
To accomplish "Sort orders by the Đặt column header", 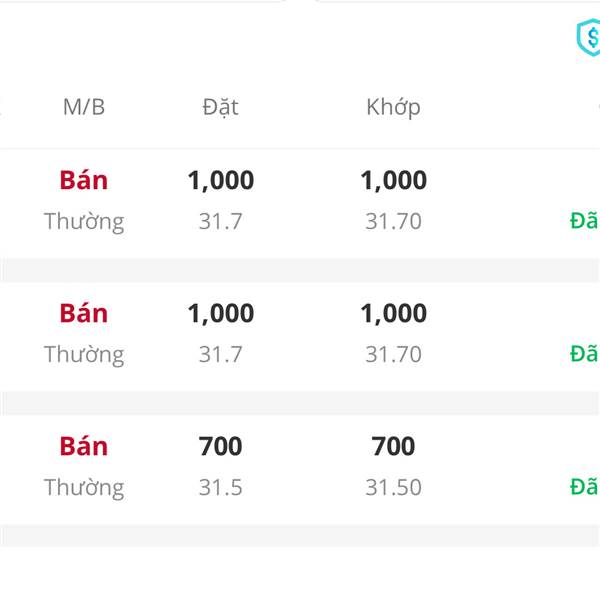I will point(220,108).
